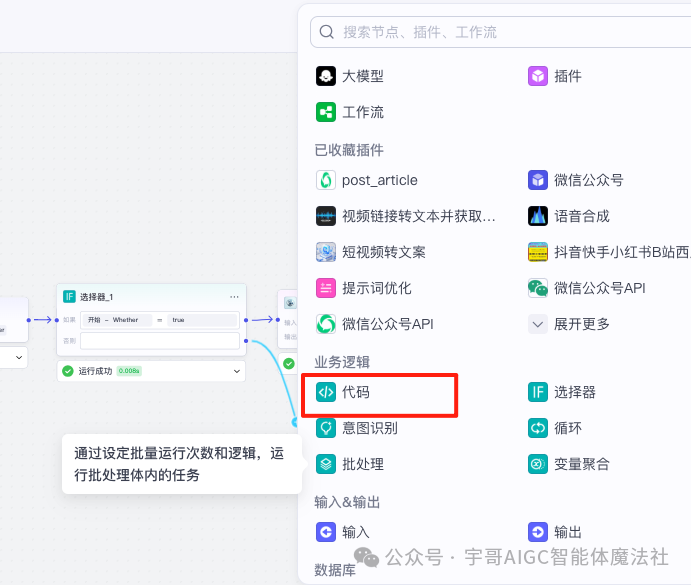Image resolution: width=691 pixels, height=585 pixels.
Task: Click the 抖音快手小红书B站 plugin icon
Action: (x=538, y=252)
